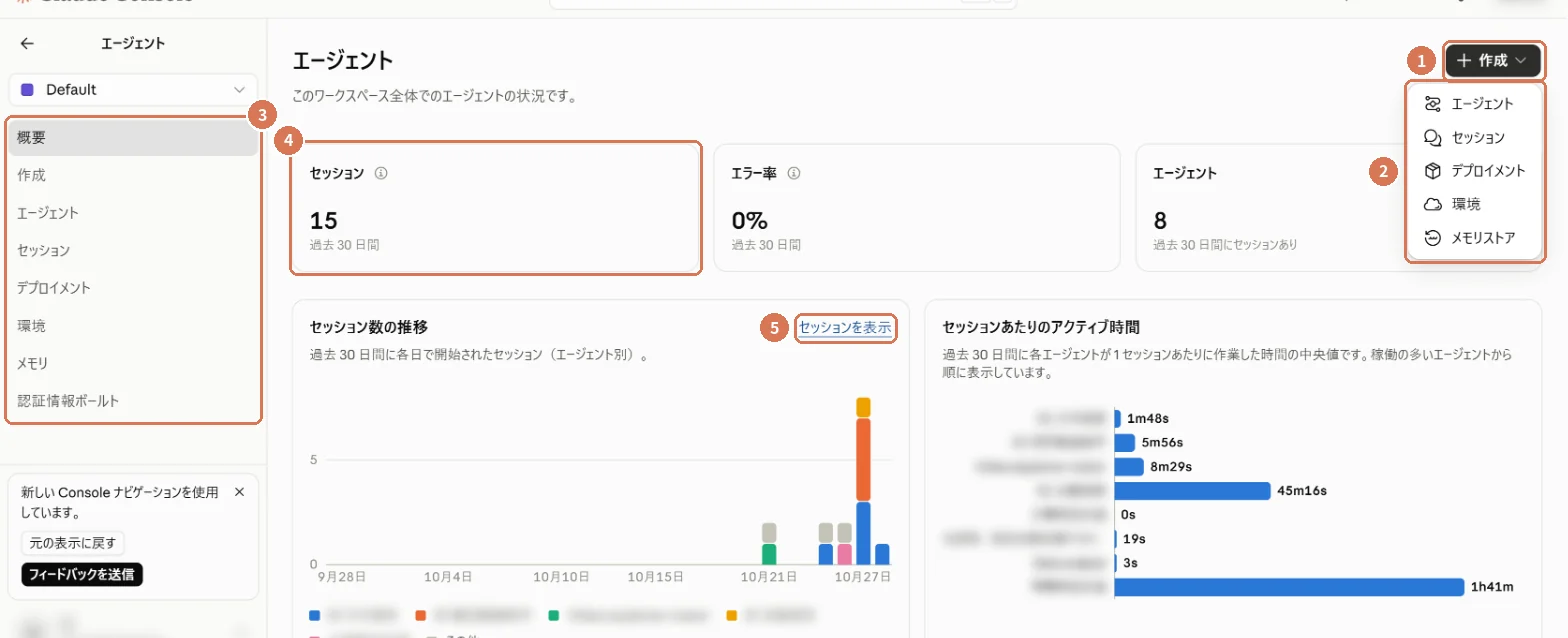1568x638 pixels.
Task: Open the セッション stat card showing 15
Action: [495, 208]
